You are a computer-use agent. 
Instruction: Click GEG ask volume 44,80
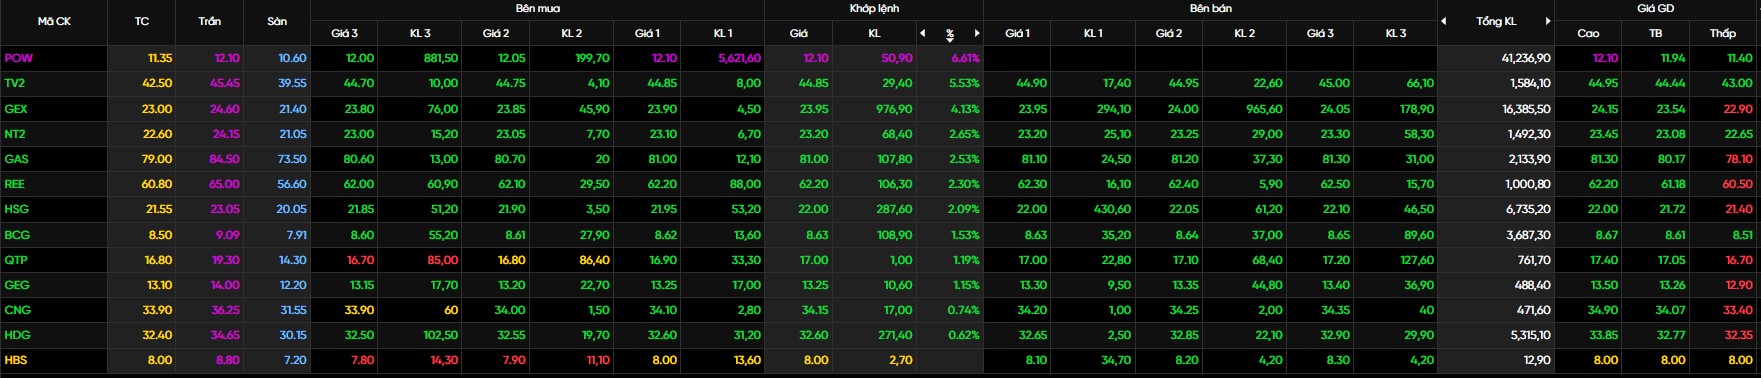(x=1266, y=285)
